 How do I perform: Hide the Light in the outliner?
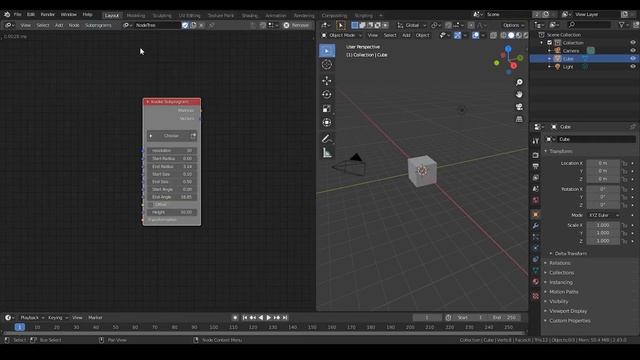click(633, 67)
